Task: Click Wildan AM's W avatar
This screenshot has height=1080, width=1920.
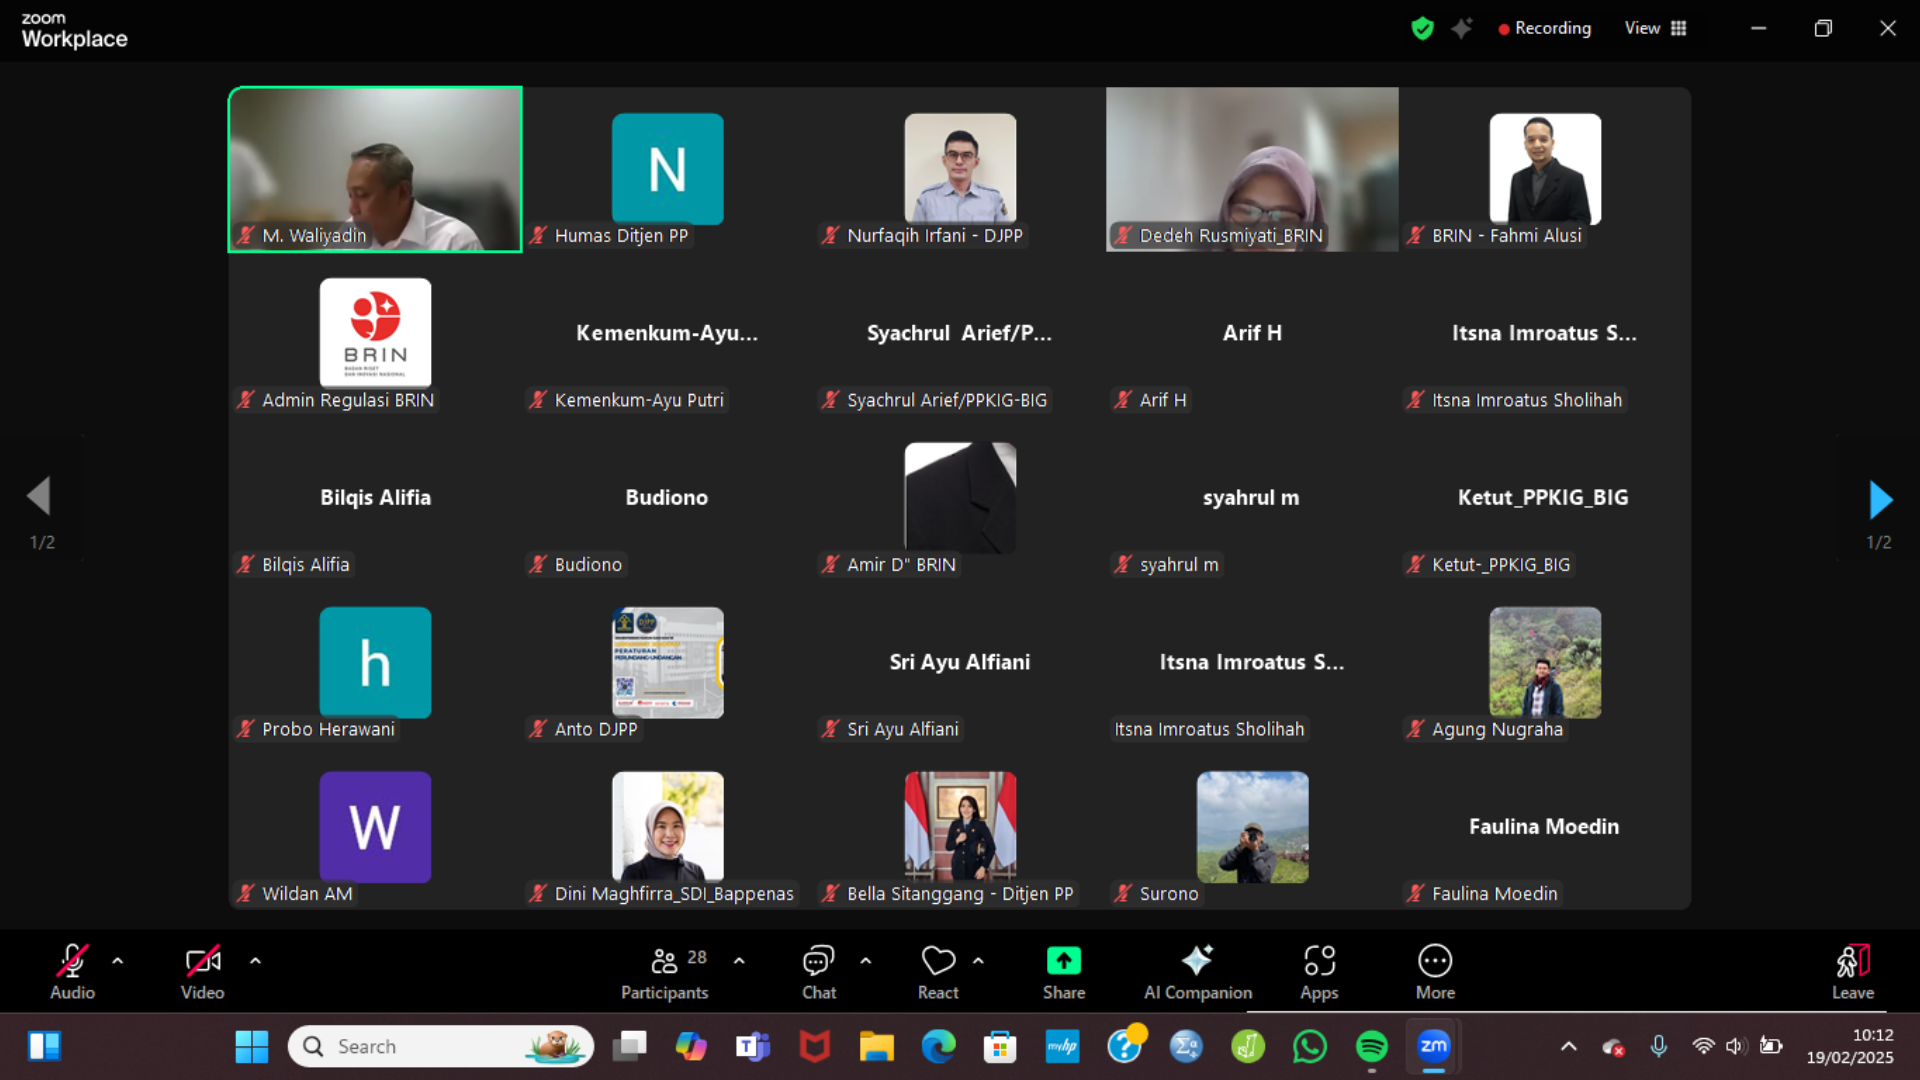Action: (x=375, y=826)
